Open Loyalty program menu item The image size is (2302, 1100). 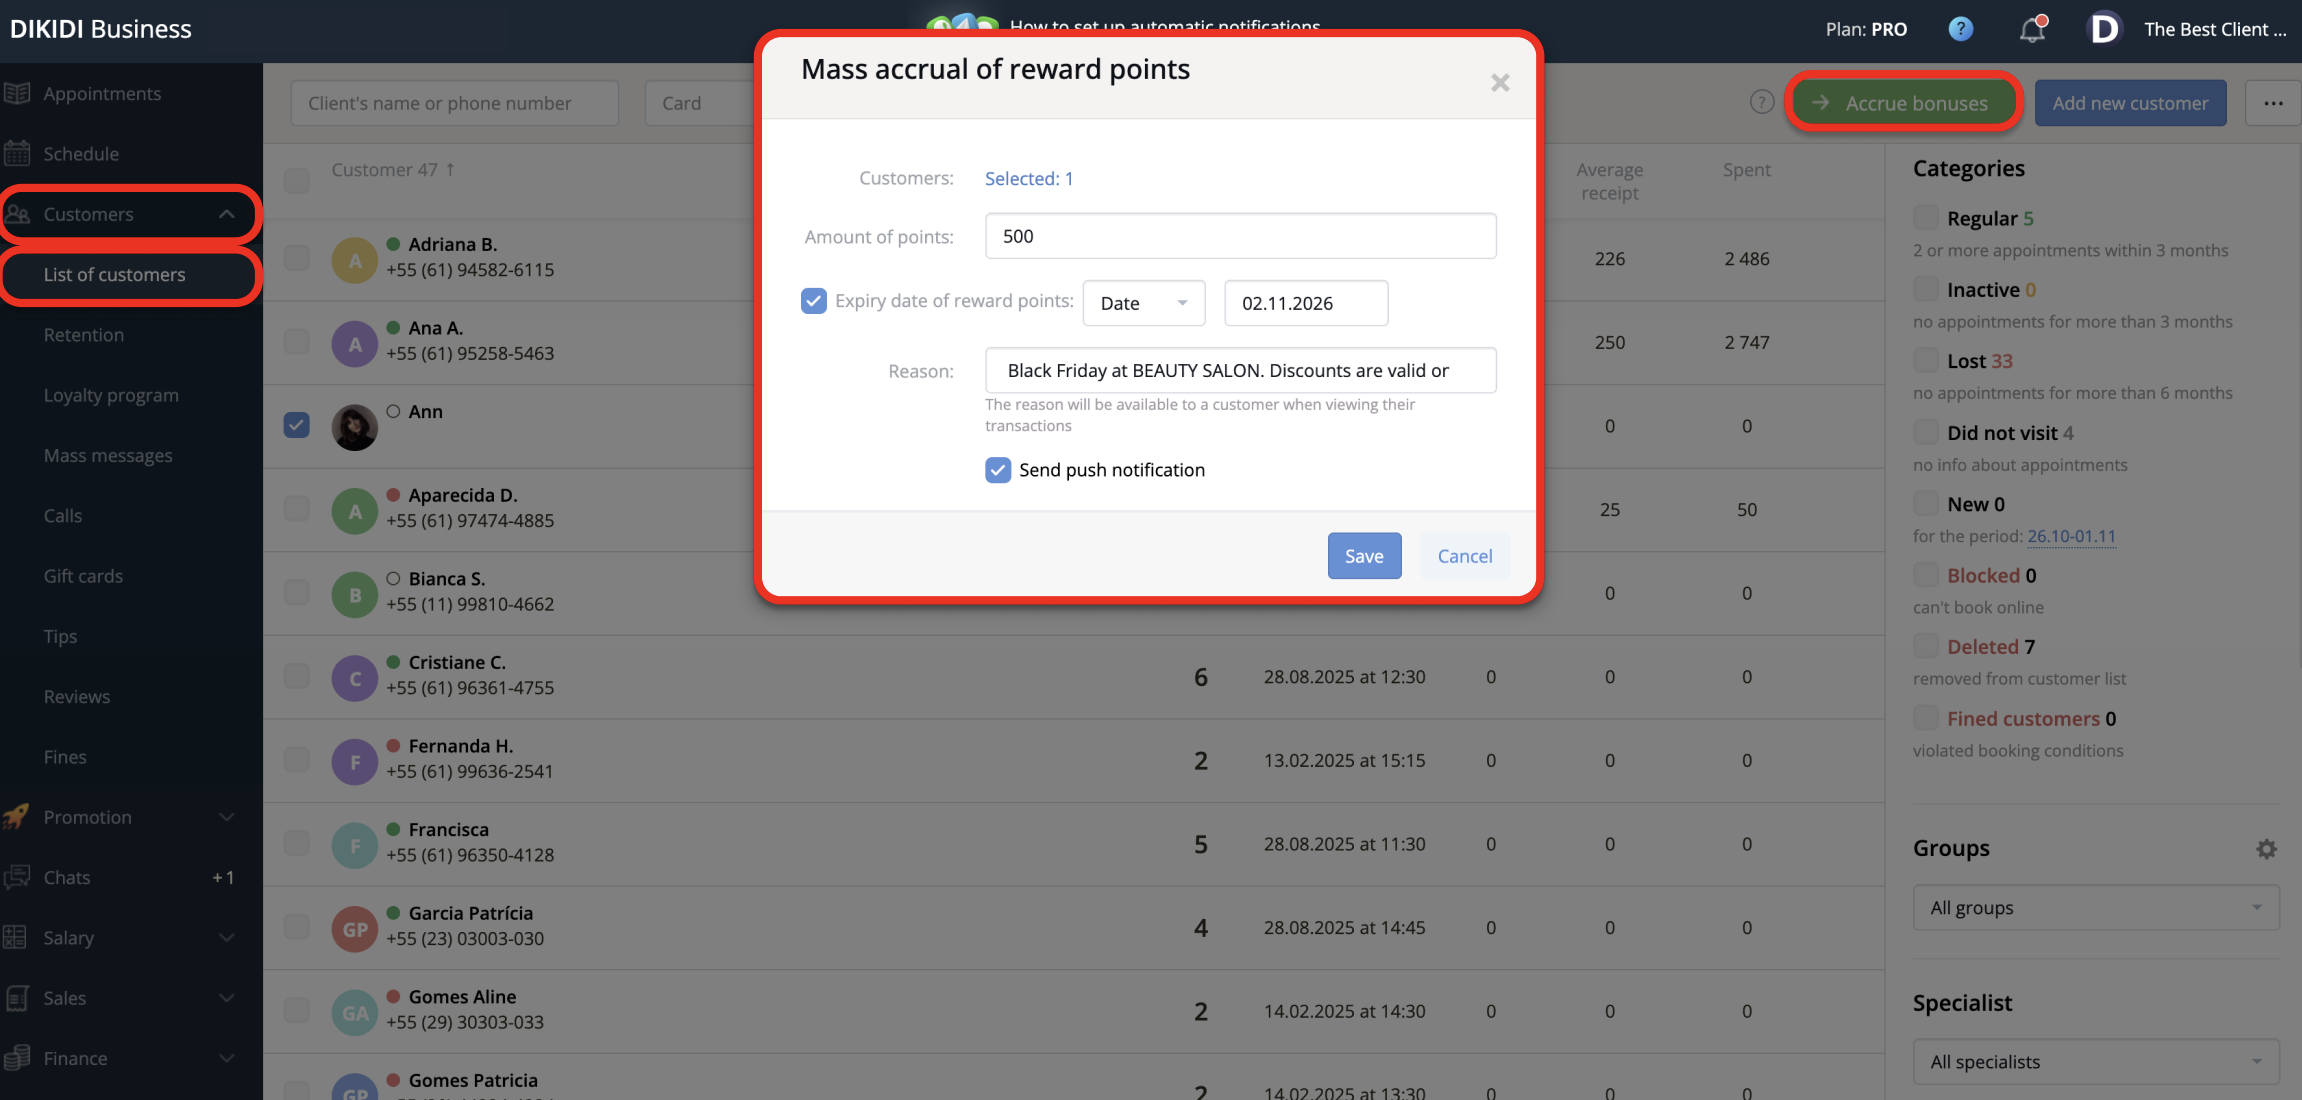(x=111, y=395)
